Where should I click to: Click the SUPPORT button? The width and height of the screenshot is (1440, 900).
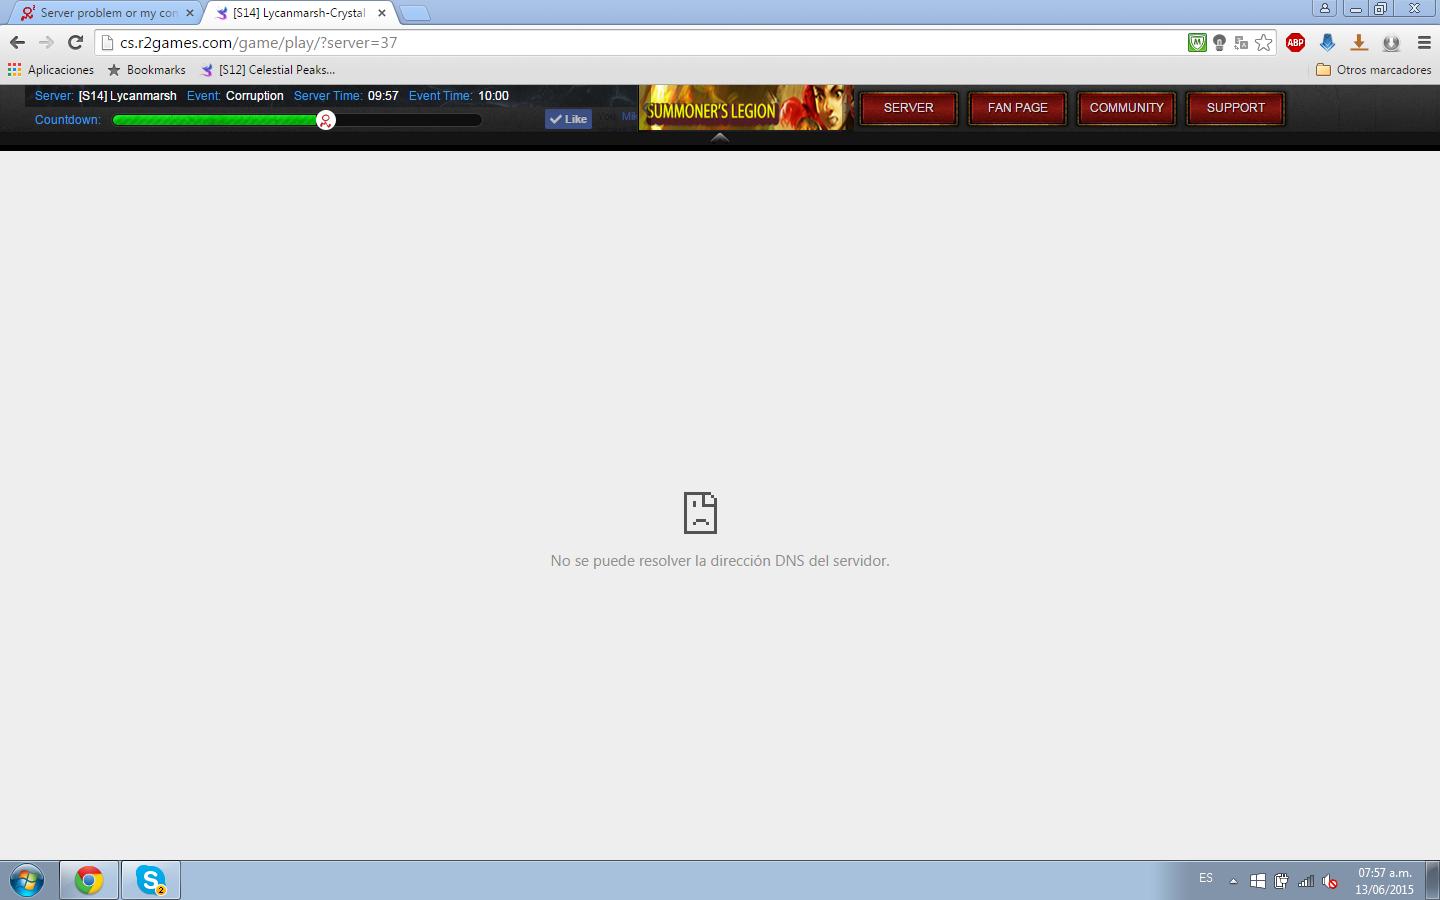coord(1235,108)
